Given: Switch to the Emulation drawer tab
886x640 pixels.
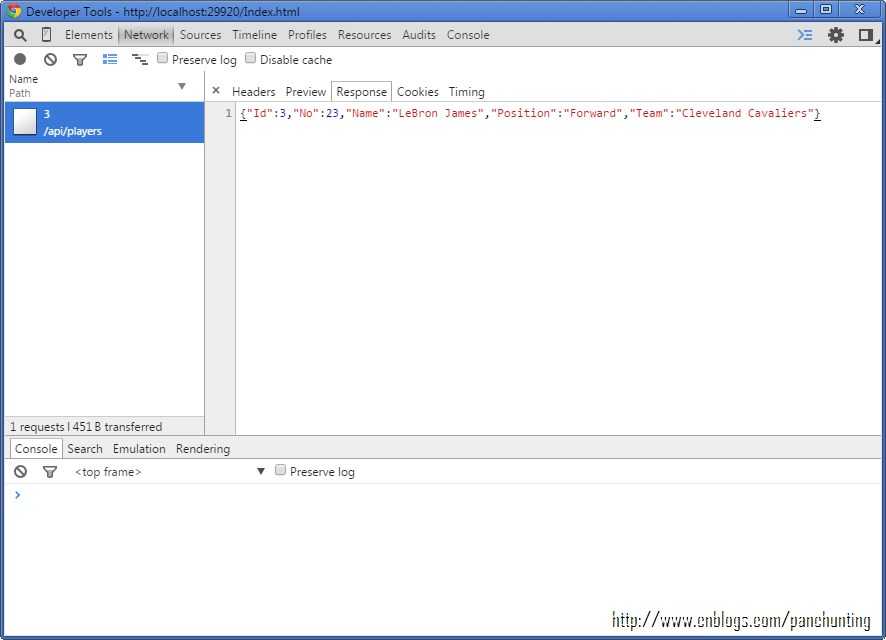Looking at the screenshot, I should coord(139,449).
